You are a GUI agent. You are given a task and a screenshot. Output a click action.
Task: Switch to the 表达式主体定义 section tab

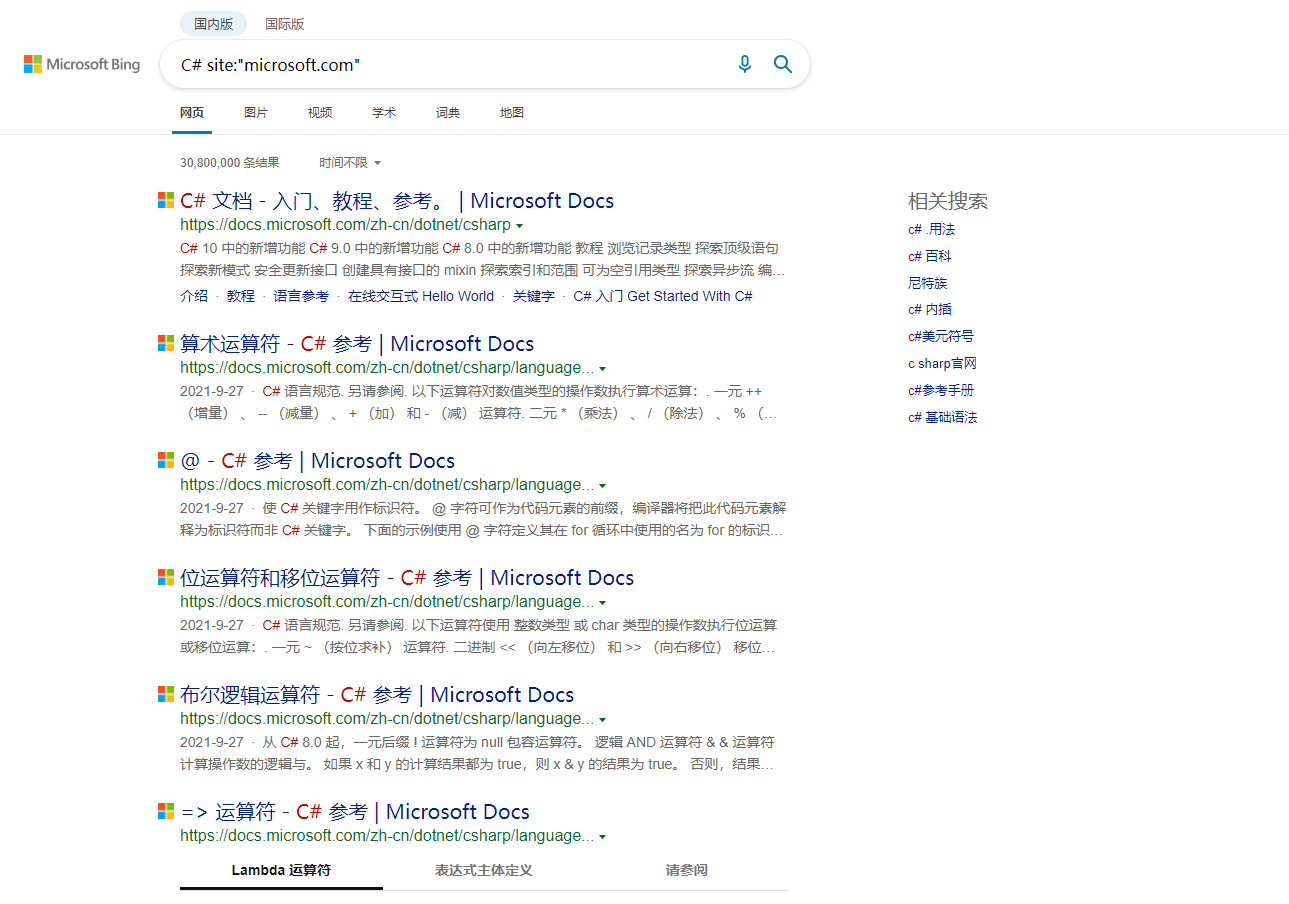[484, 870]
